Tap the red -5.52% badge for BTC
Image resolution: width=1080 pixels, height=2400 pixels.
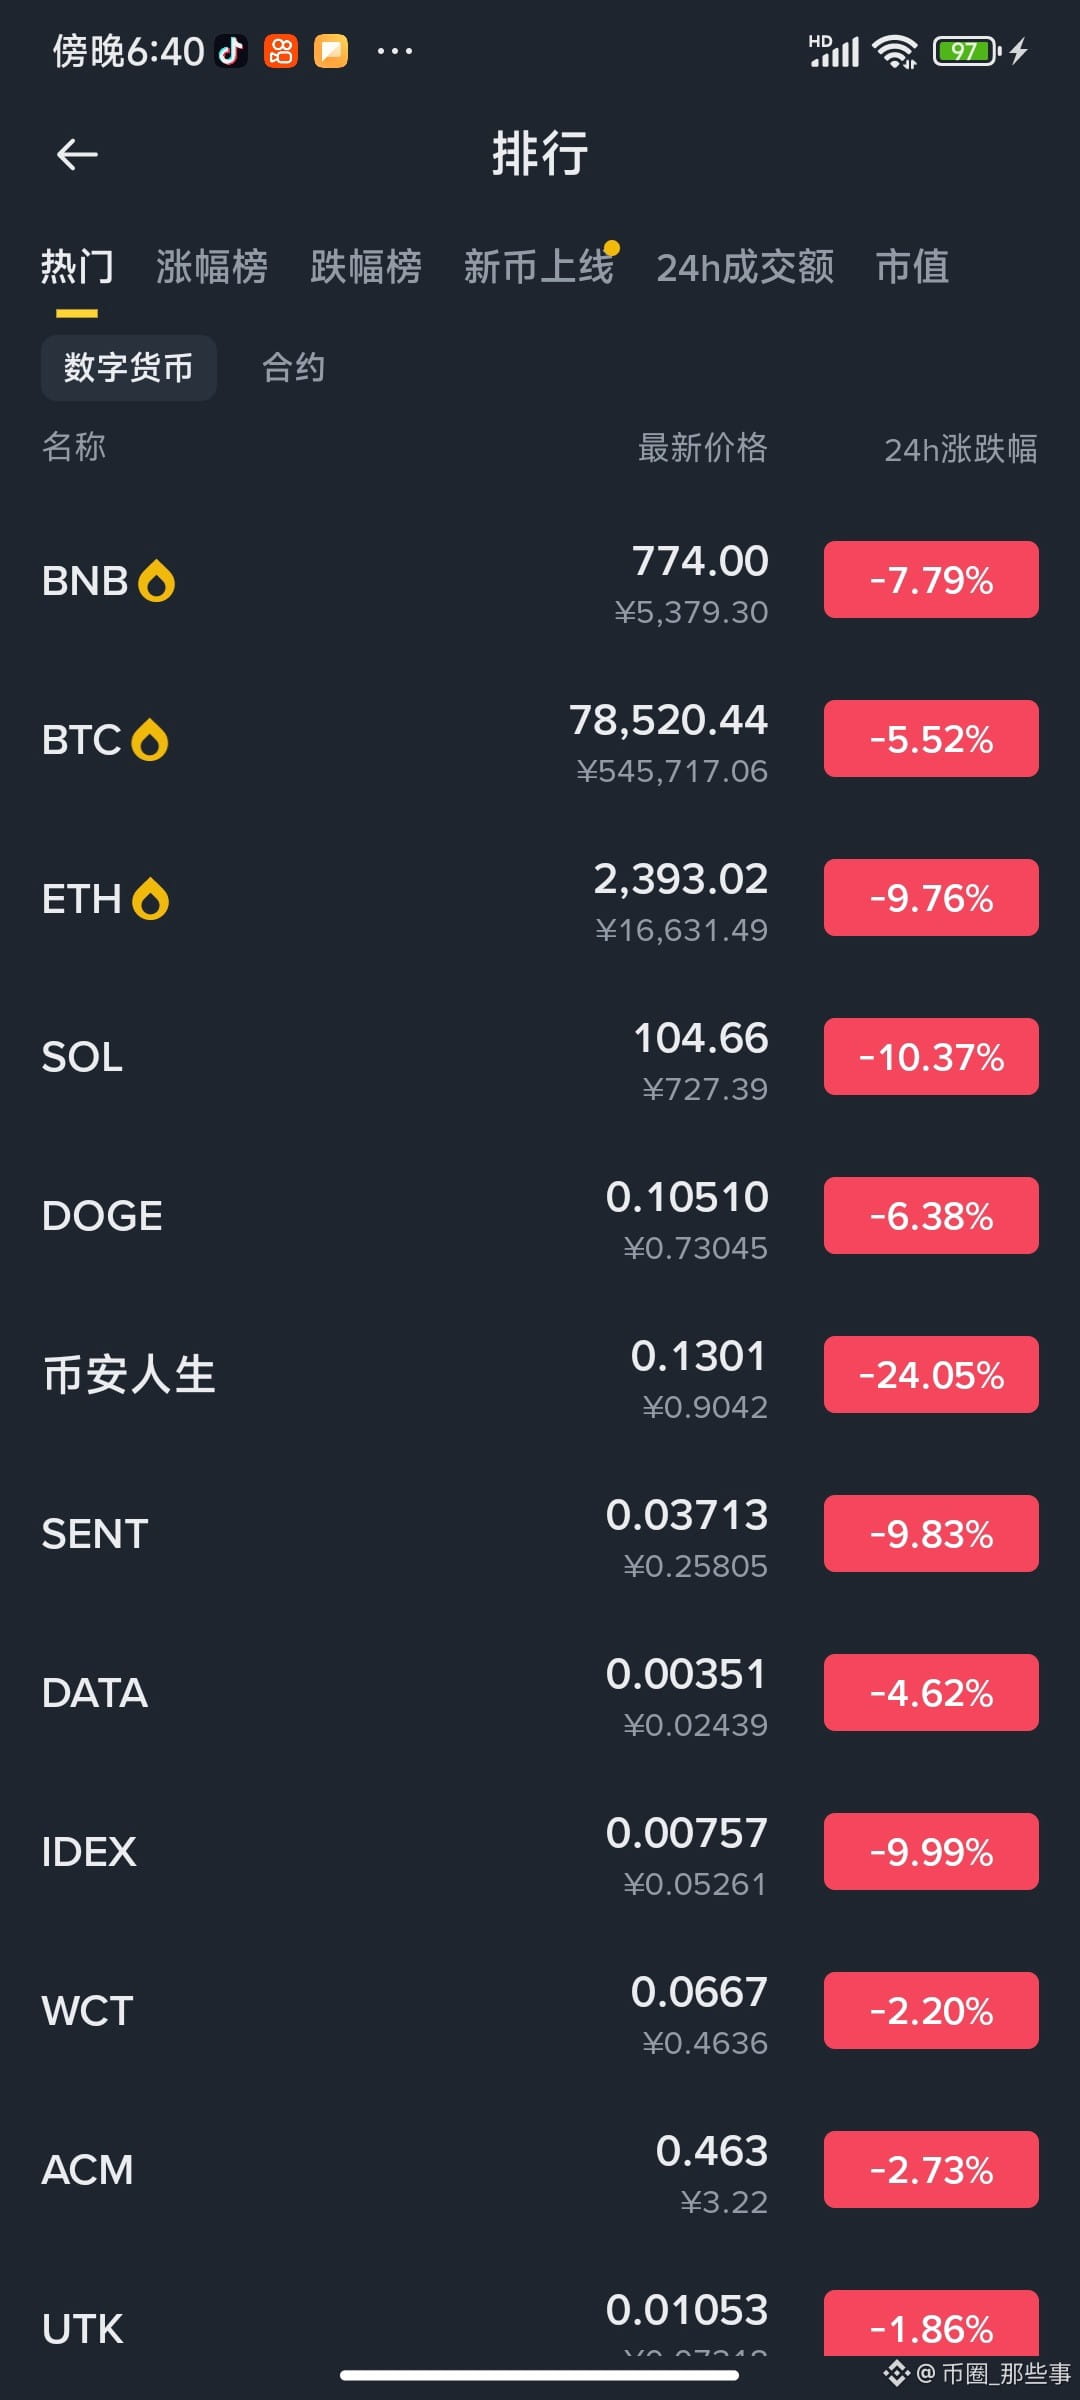931,739
